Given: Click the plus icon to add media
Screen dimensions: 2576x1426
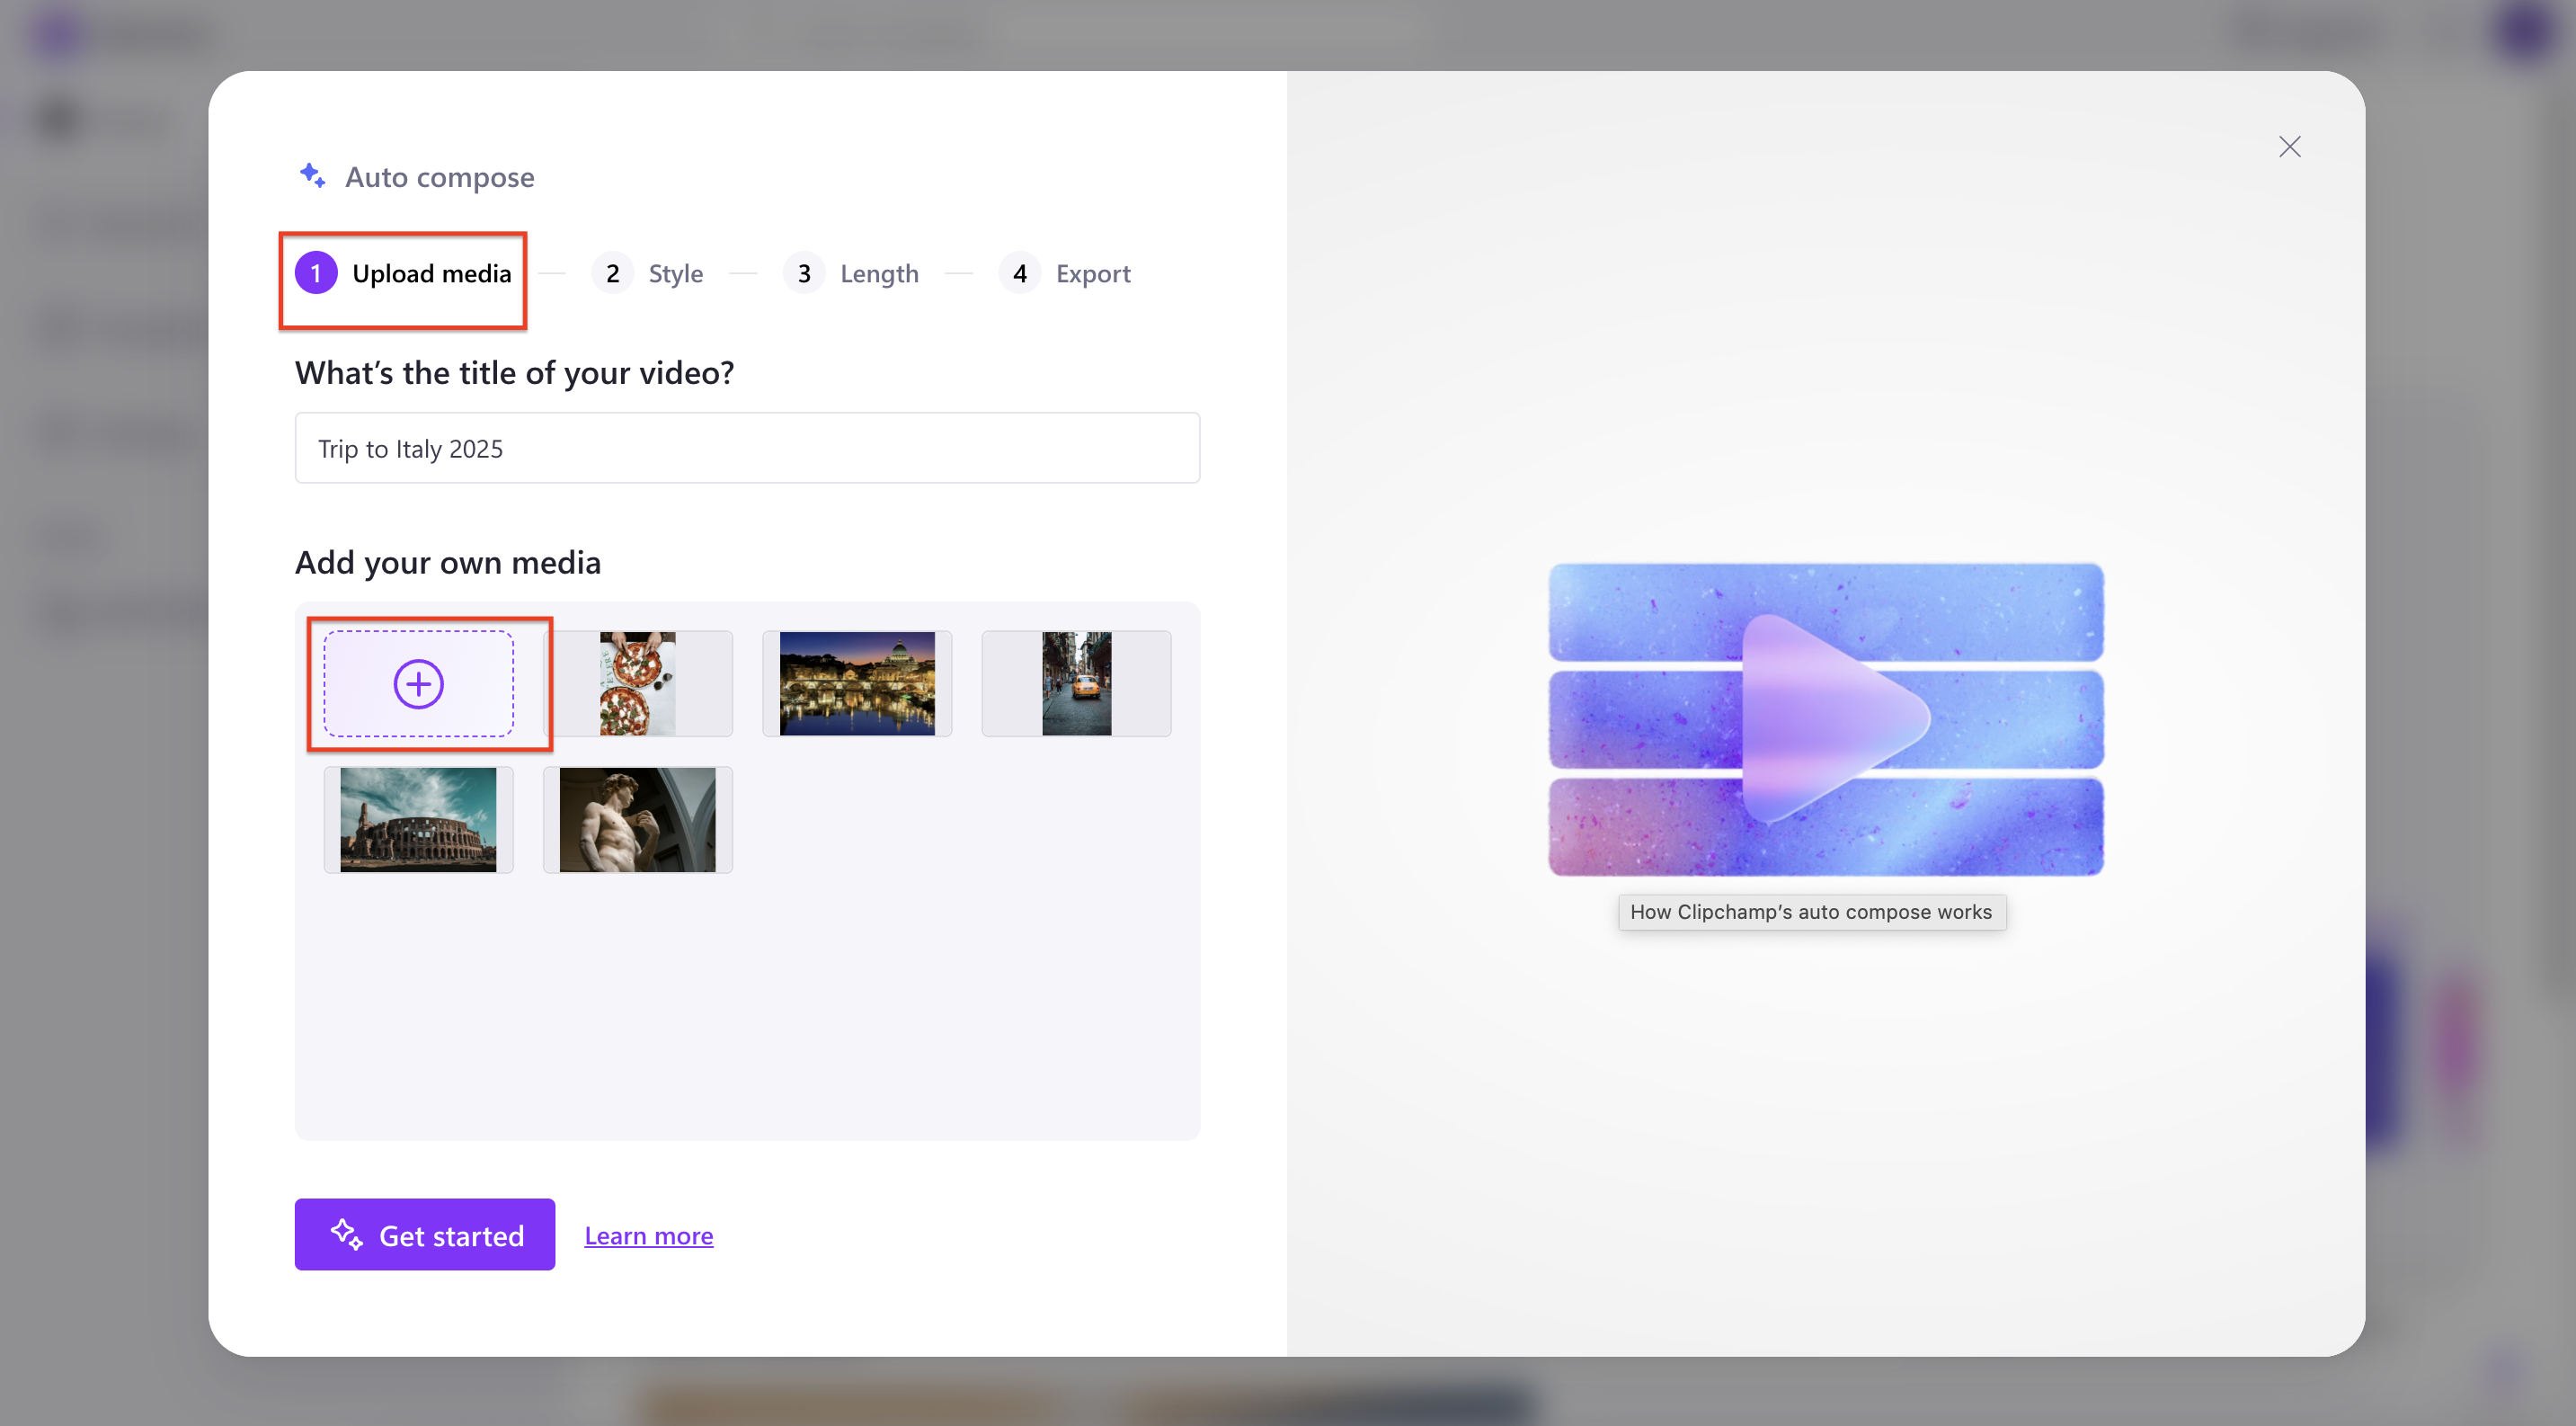Looking at the screenshot, I should 418,684.
